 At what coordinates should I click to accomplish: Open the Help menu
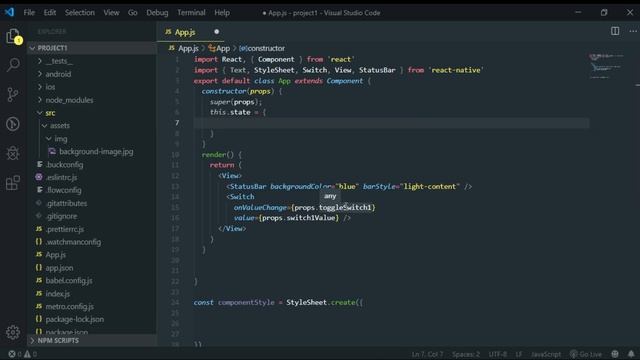point(222,13)
